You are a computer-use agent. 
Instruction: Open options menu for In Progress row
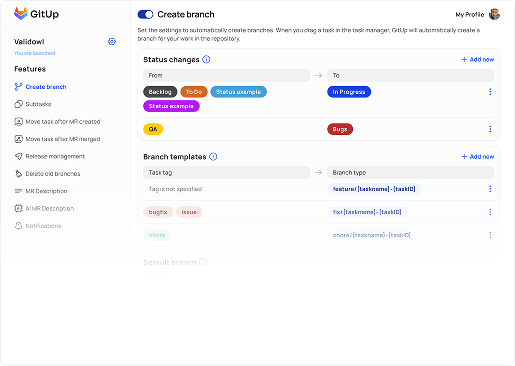click(x=490, y=92)
